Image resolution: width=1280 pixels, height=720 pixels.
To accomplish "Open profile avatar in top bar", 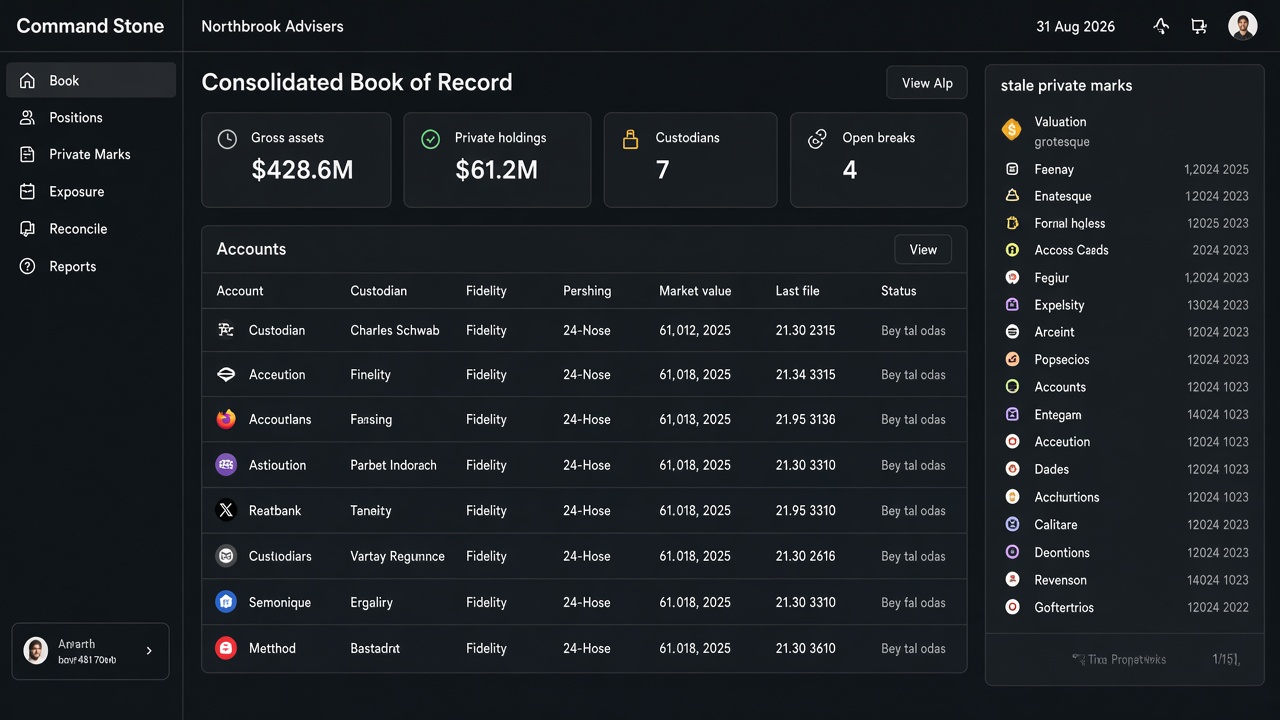I will click(1242, 26).
